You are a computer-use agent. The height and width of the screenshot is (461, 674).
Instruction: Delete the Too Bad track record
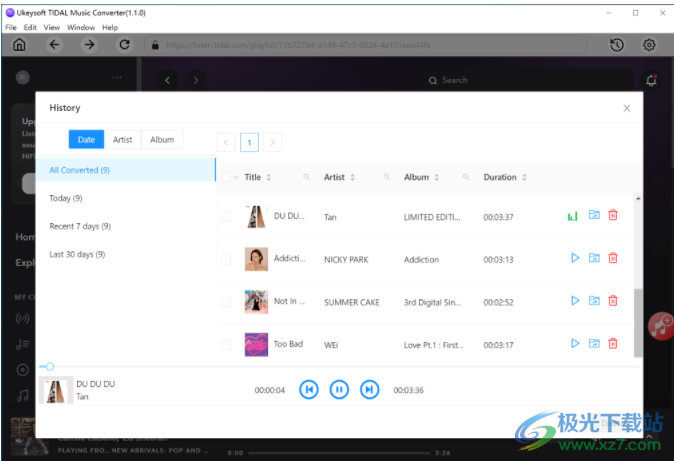pyautogui.click(x=613, y=343)
